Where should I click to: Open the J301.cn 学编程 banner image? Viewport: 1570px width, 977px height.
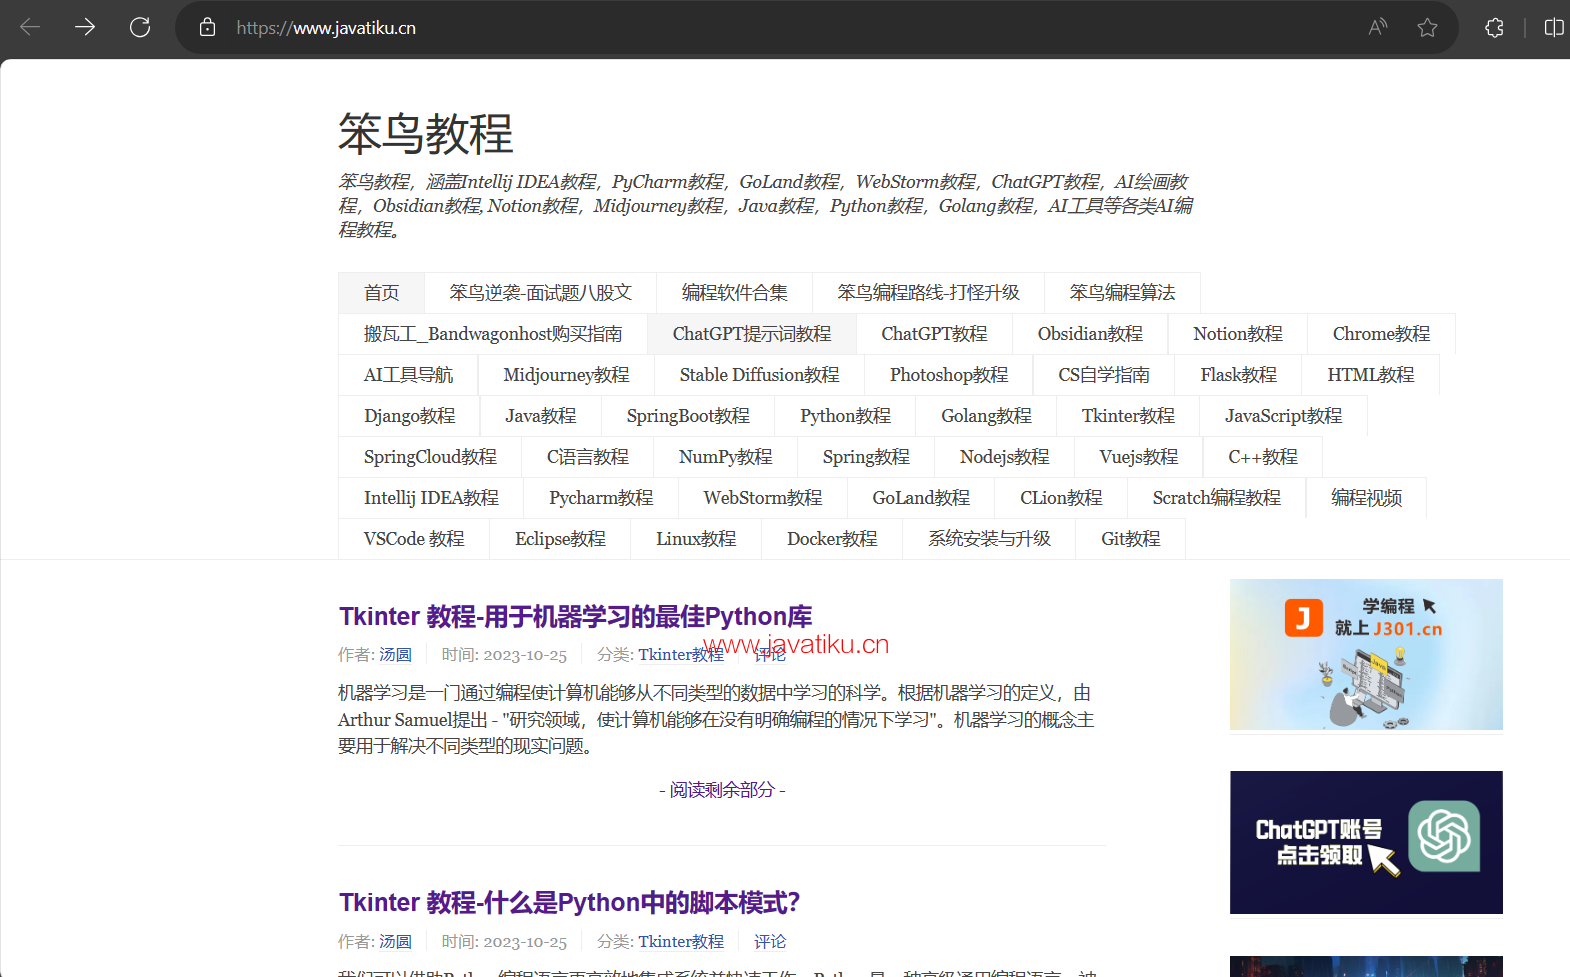pos(1366,654)
